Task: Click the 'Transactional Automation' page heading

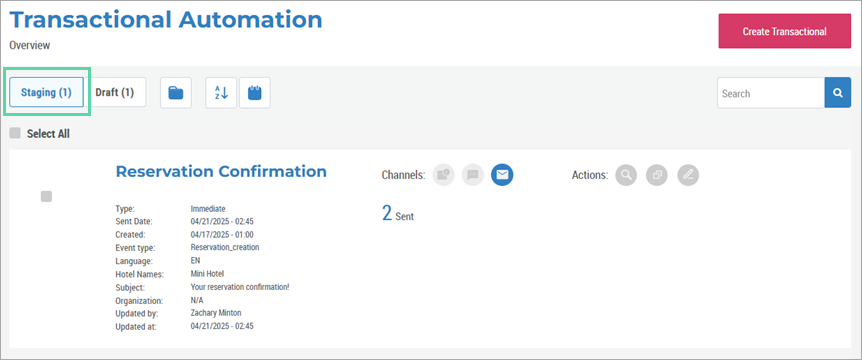Action: coord(166,20)
